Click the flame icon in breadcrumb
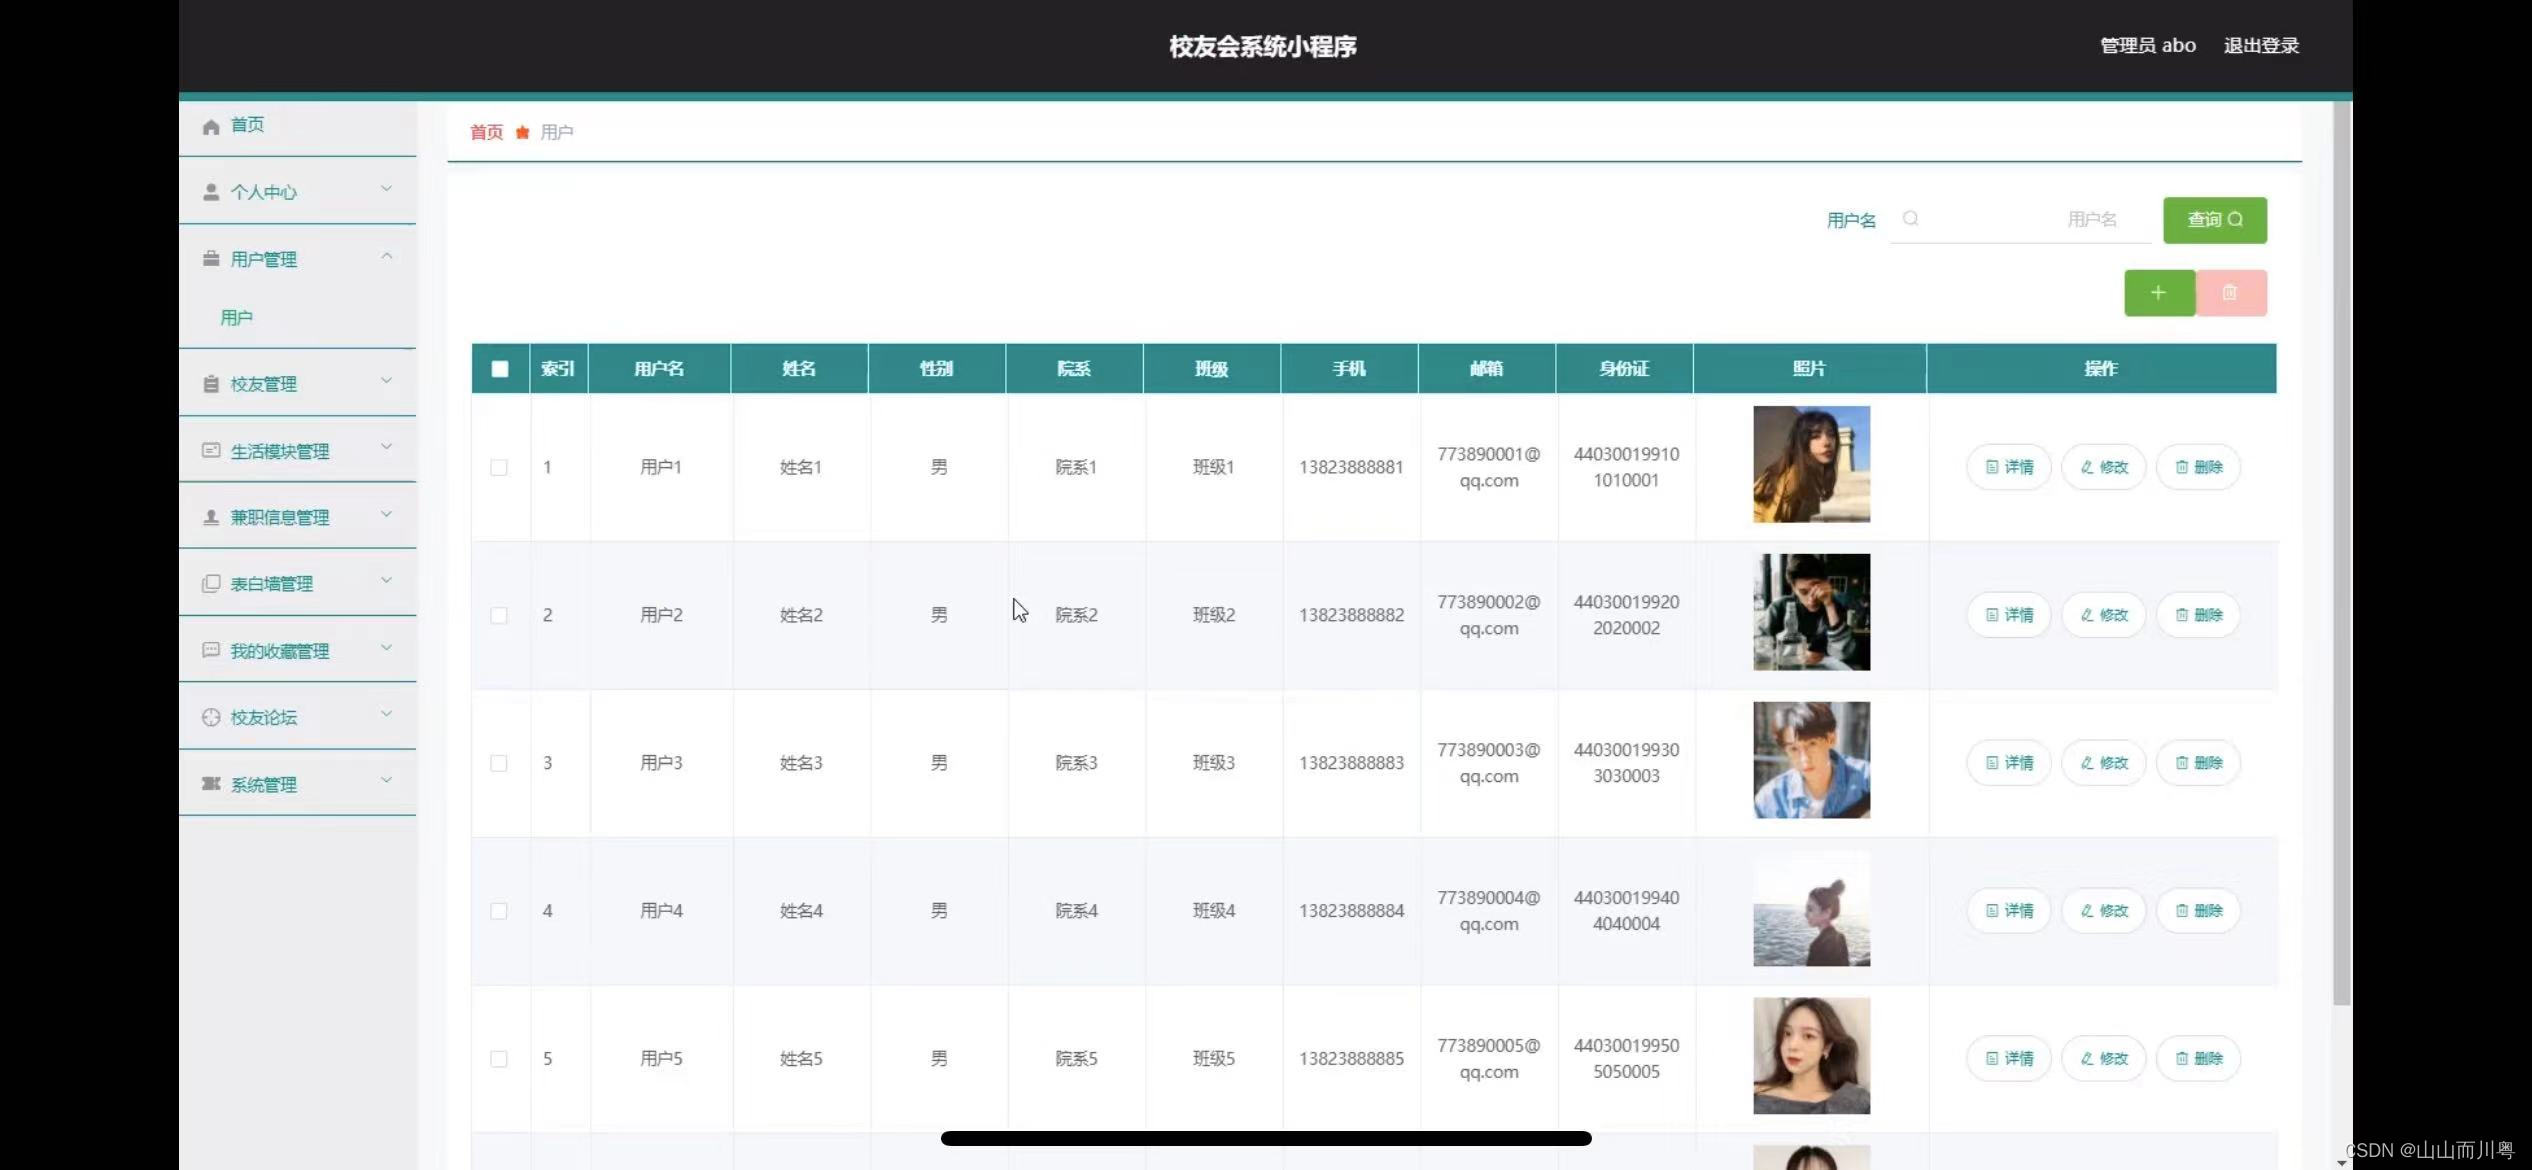Screen dimensions: 2532x1170 [522, 132]
